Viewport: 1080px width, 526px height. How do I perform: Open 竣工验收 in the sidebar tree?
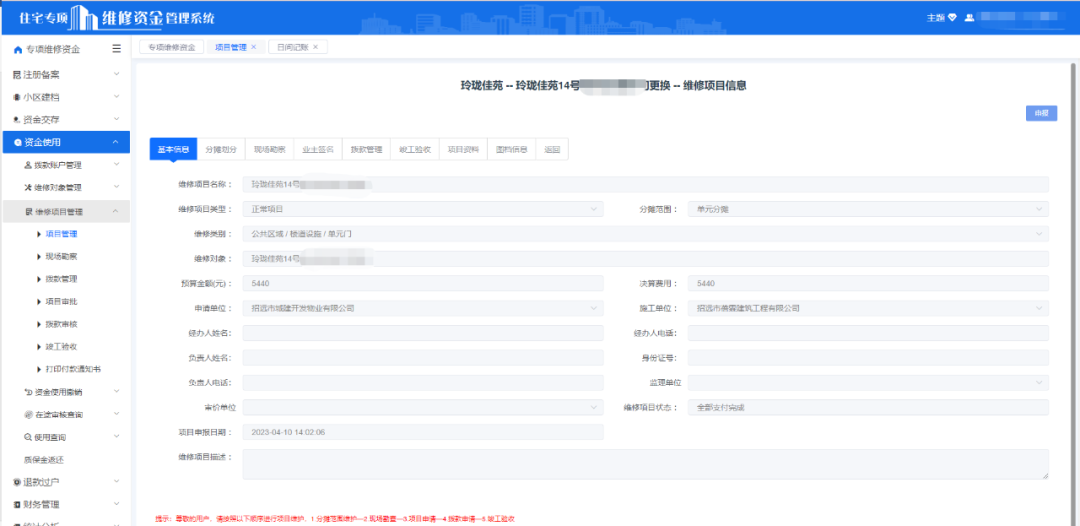[61, 346]
